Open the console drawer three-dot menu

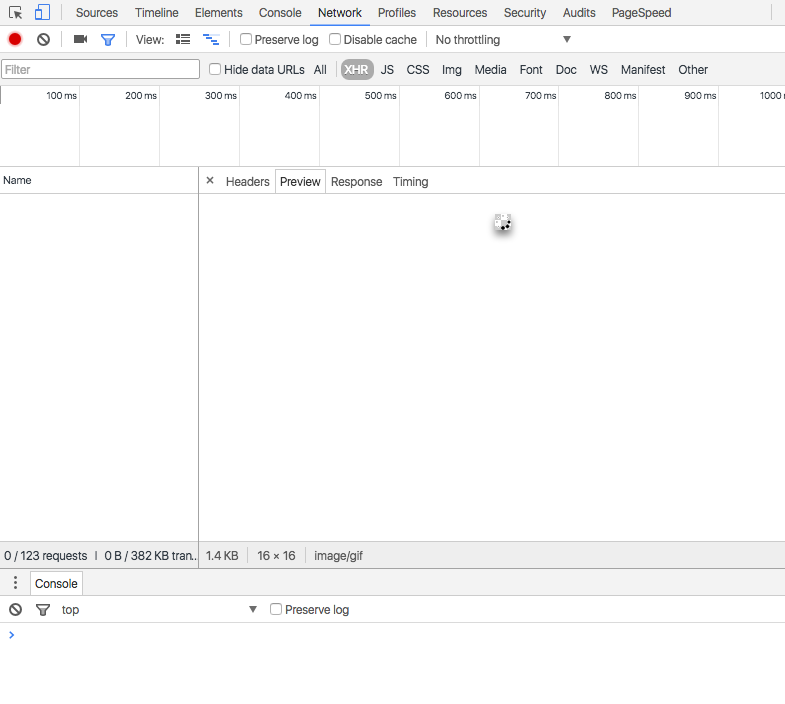pyautogui.click(x=15, y=583)
